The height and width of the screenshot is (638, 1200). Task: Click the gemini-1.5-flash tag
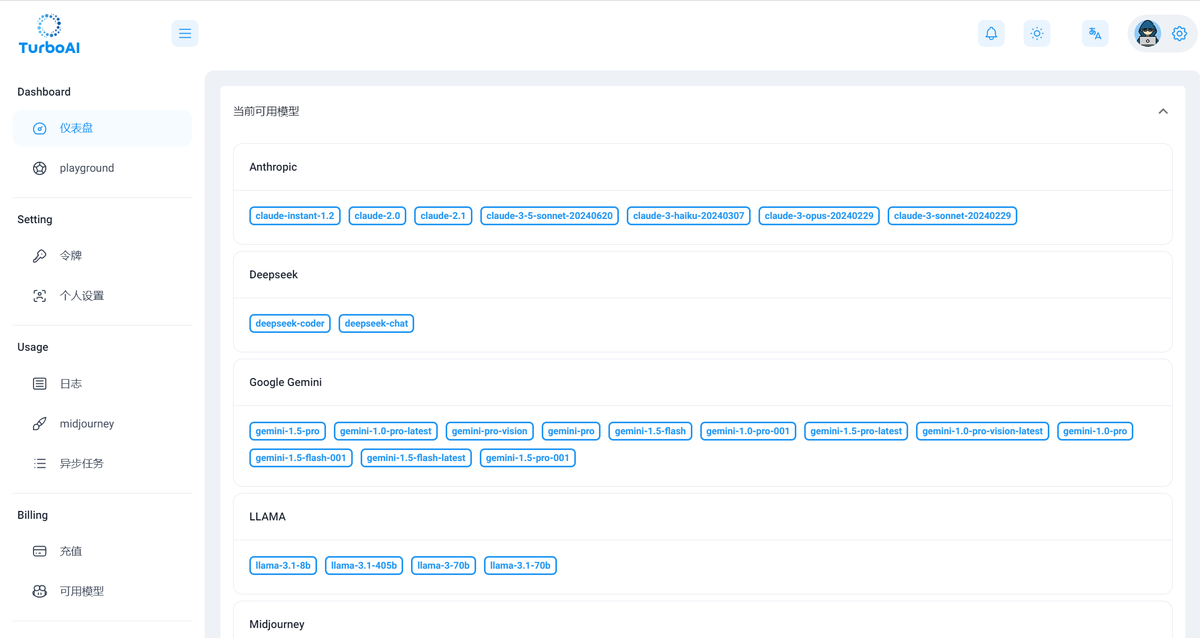(651, 432)
